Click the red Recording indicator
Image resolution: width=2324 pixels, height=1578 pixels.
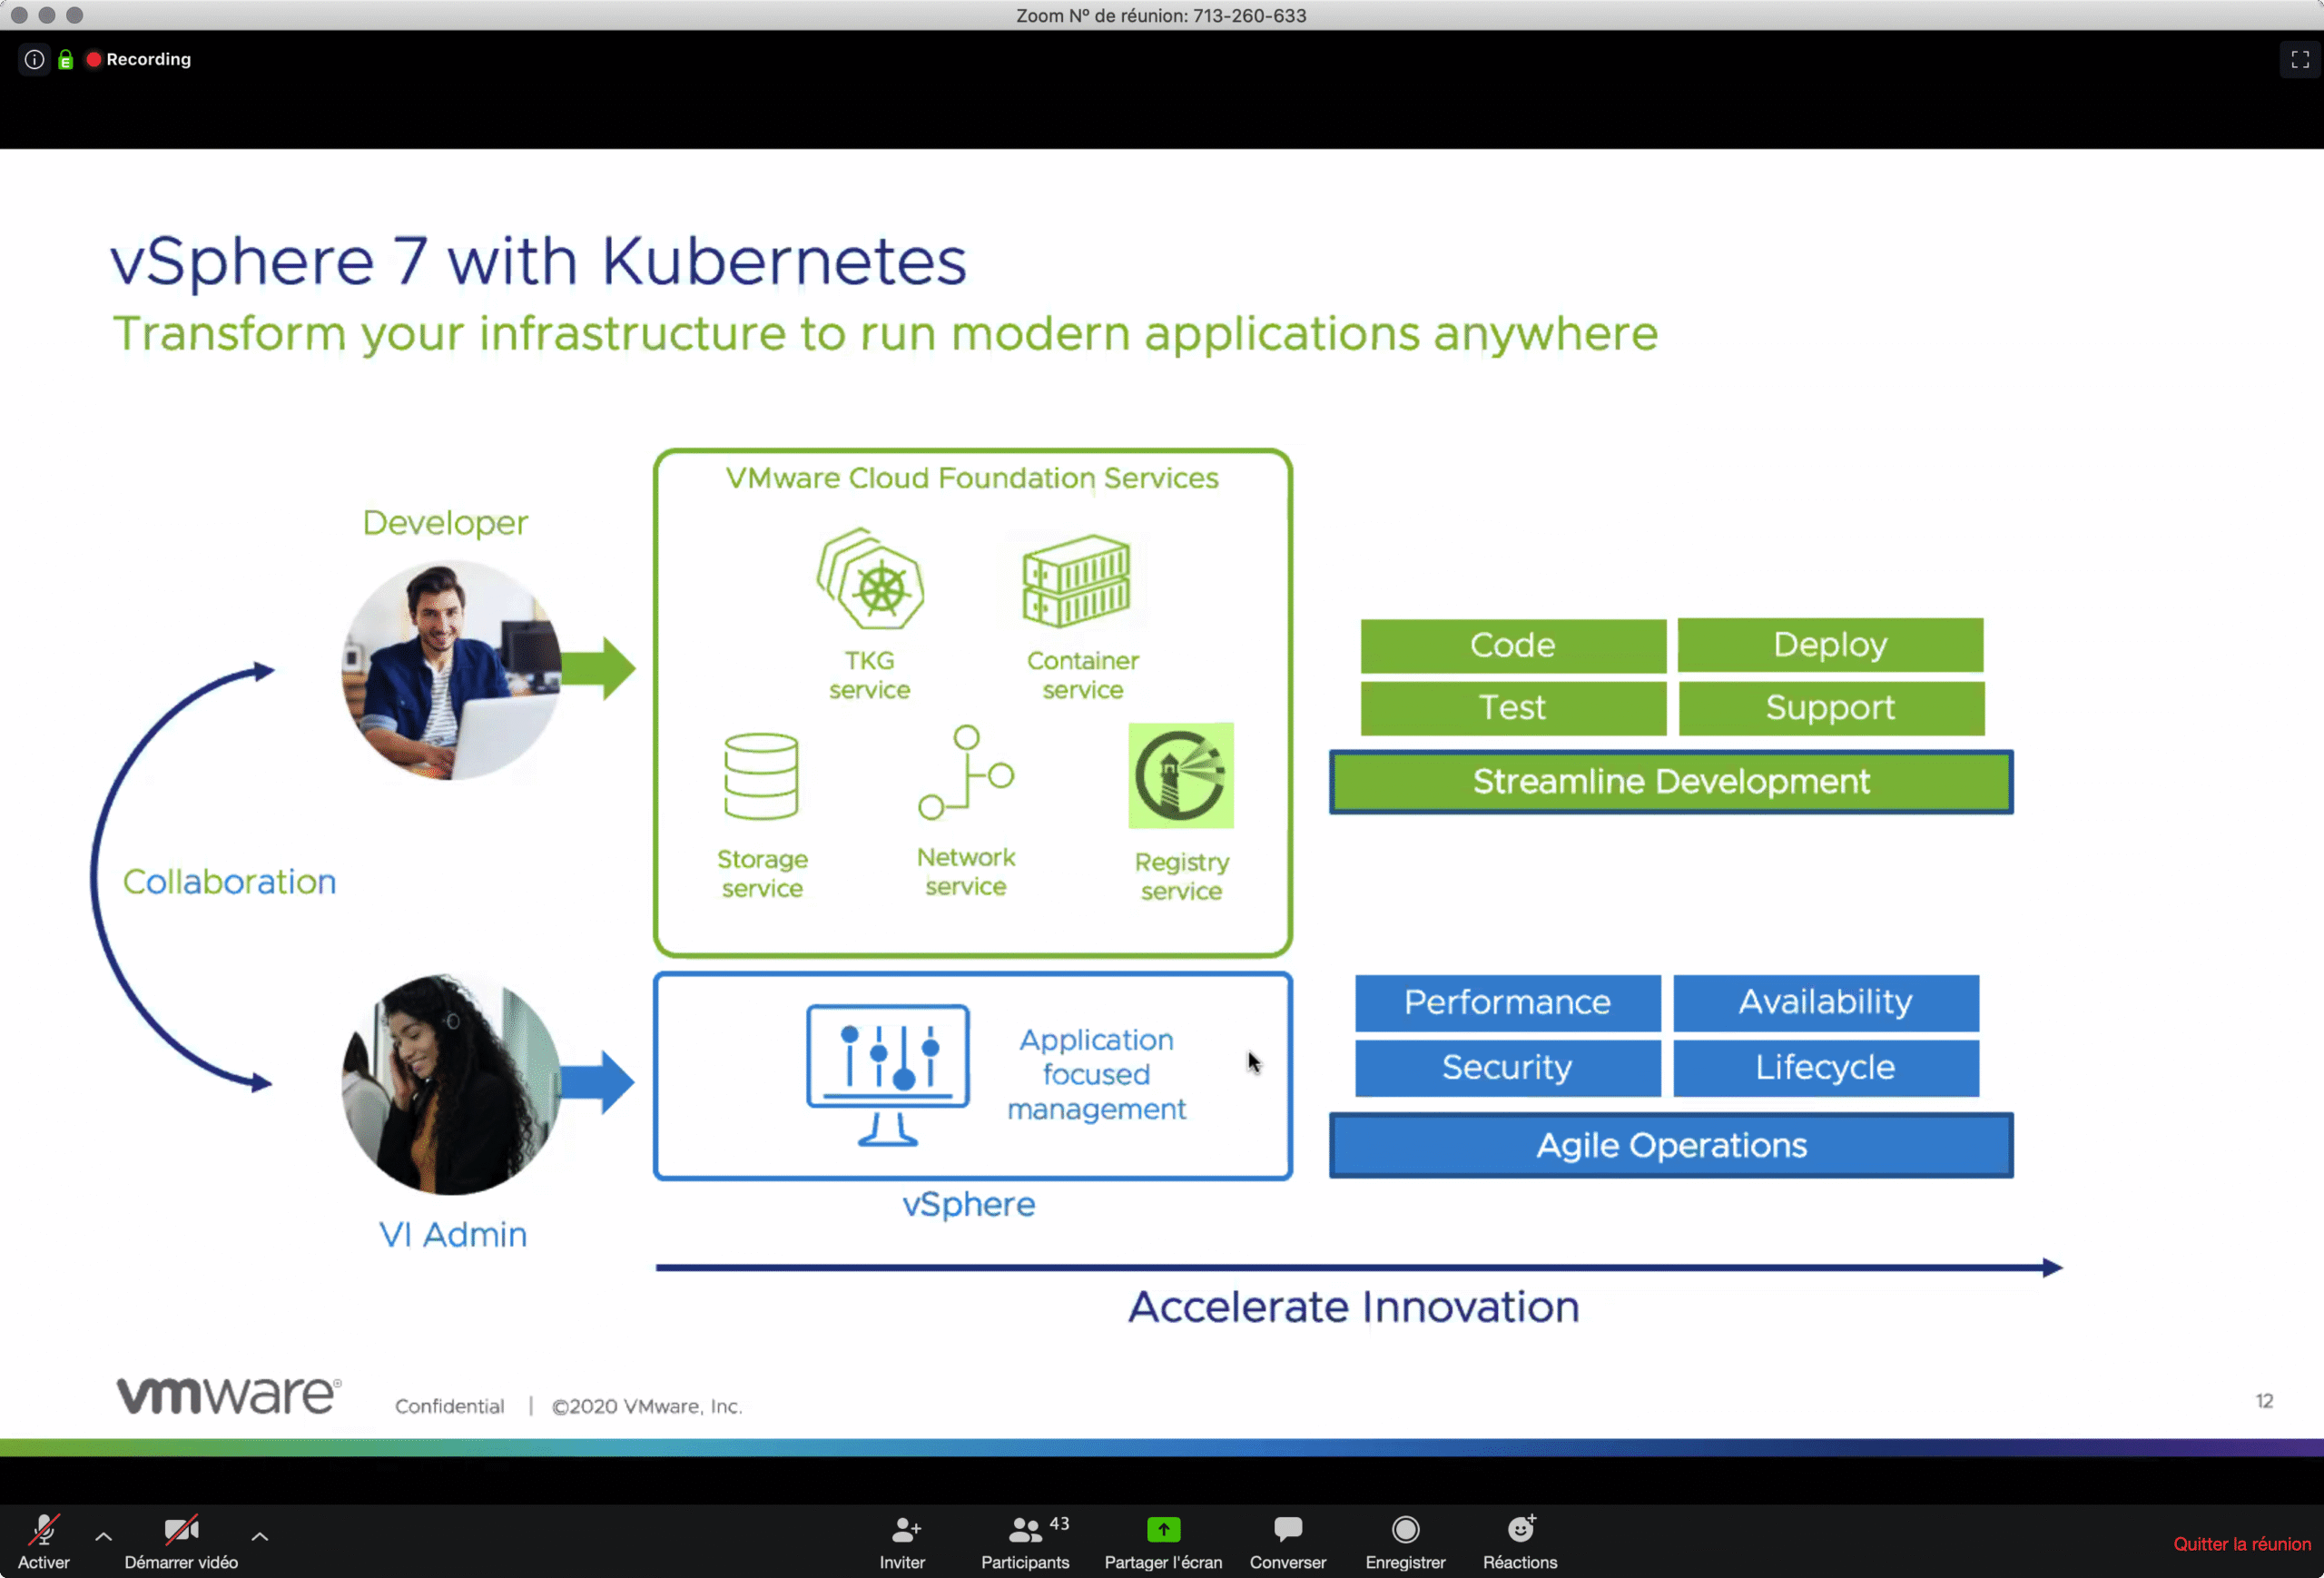point(139,59)
